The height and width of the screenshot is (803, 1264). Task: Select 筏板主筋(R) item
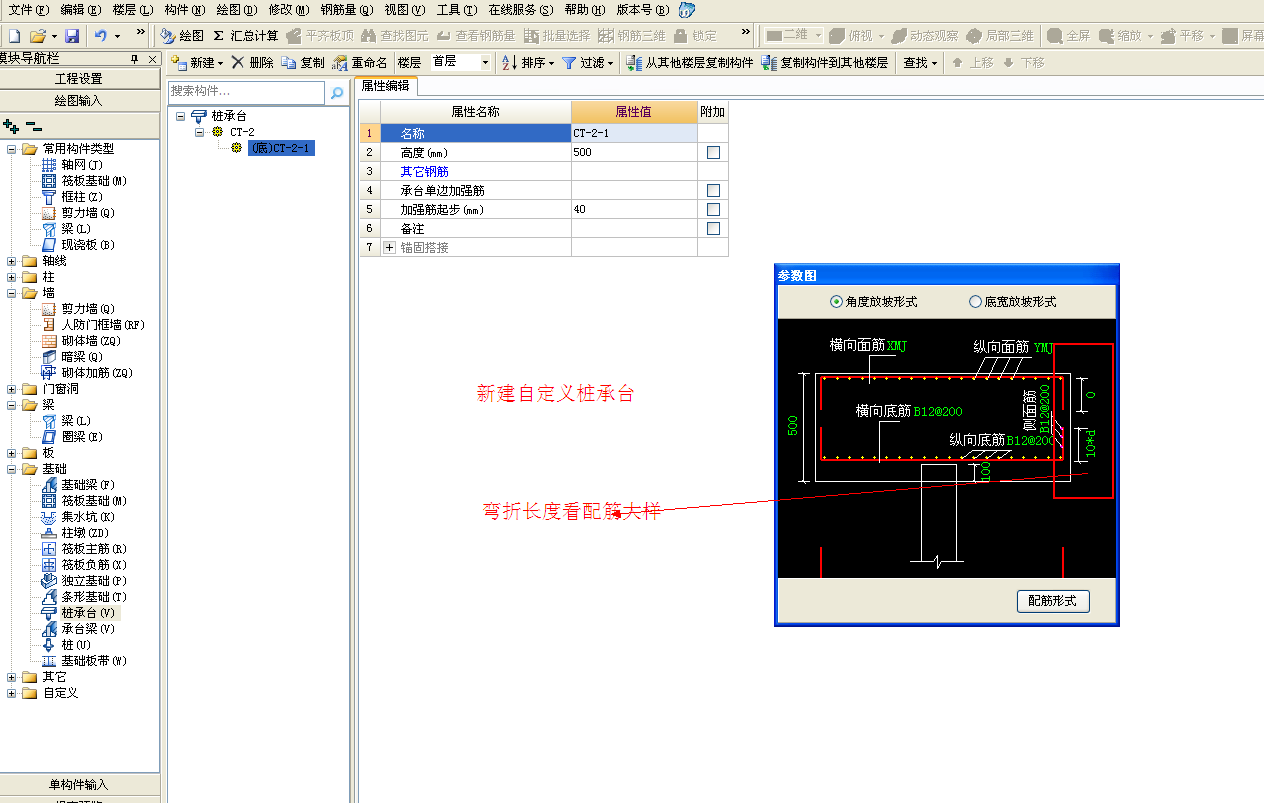pyautogui.click(x=85, y=549)
